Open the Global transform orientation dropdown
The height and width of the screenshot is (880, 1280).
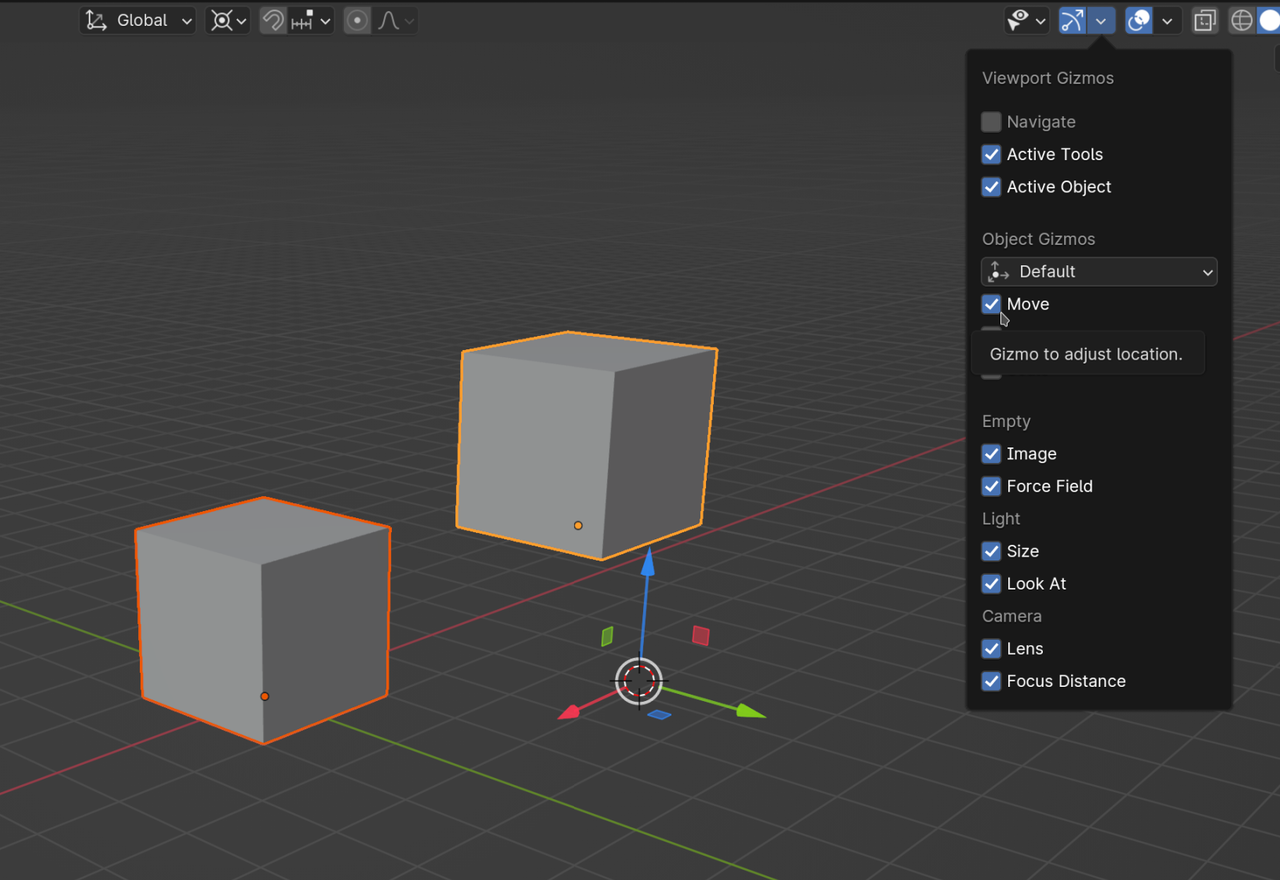[138, 21]
